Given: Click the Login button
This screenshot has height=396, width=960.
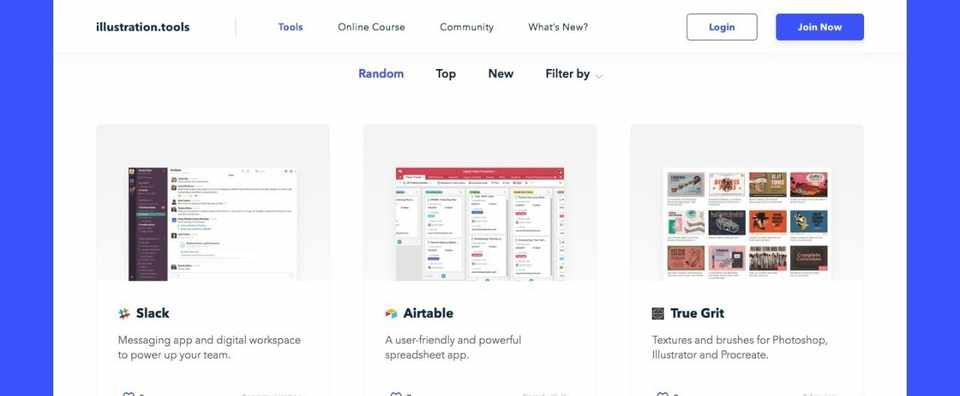Looking at the screenshot, I should pos(722,27).
